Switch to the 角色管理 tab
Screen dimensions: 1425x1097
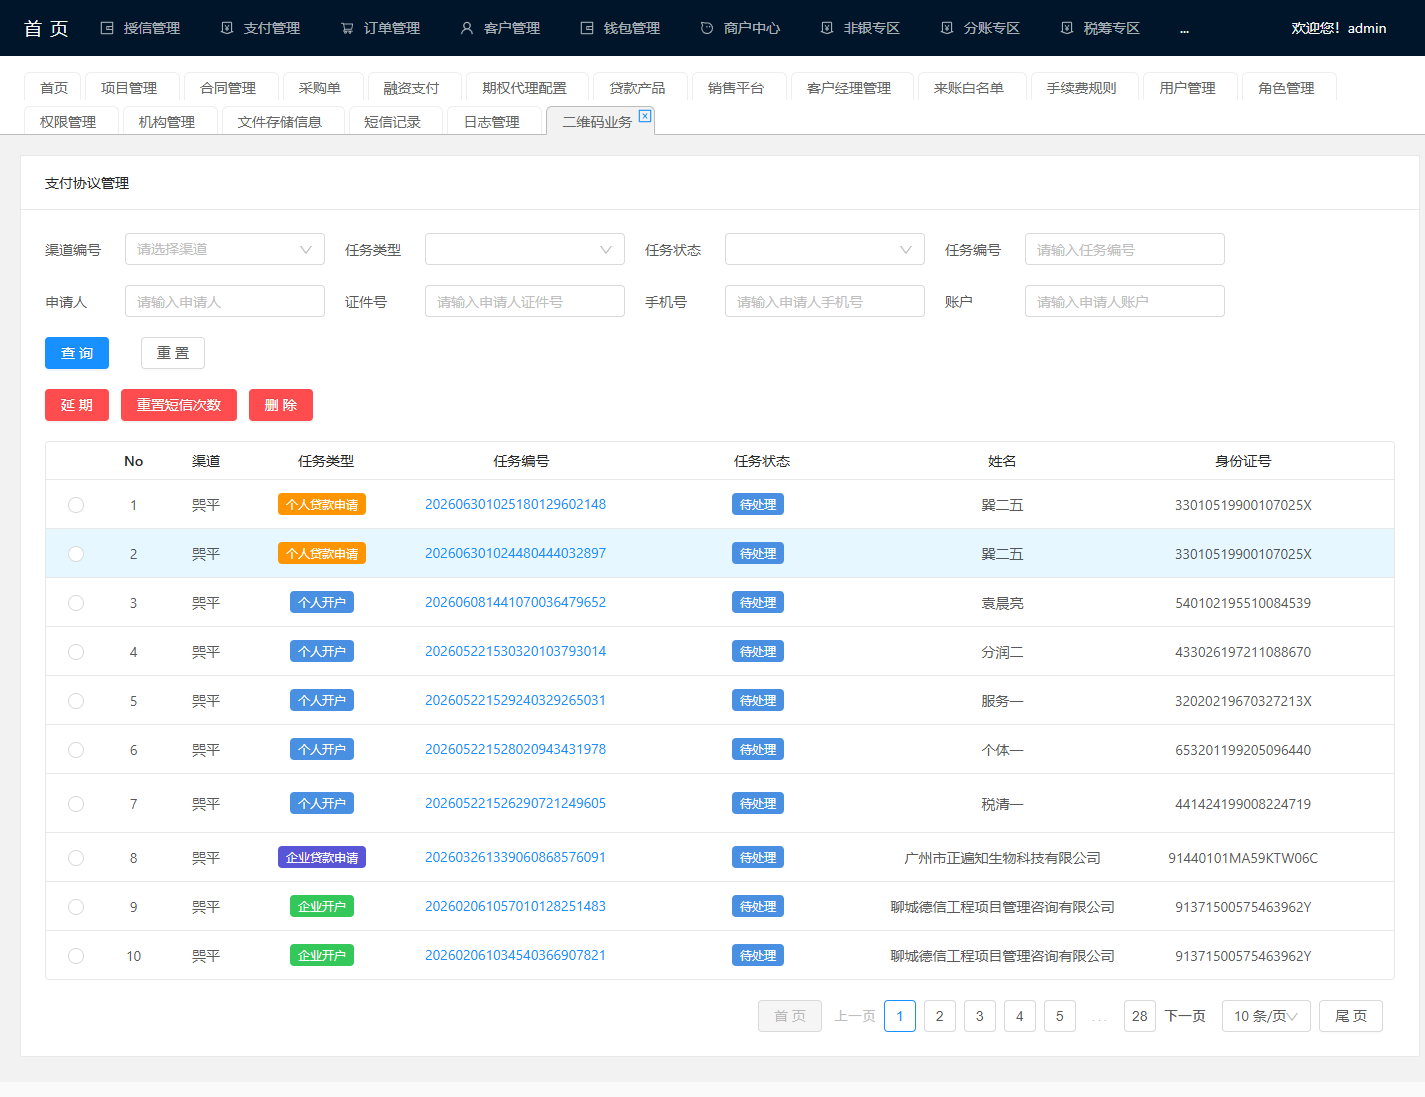point(1286,88)
